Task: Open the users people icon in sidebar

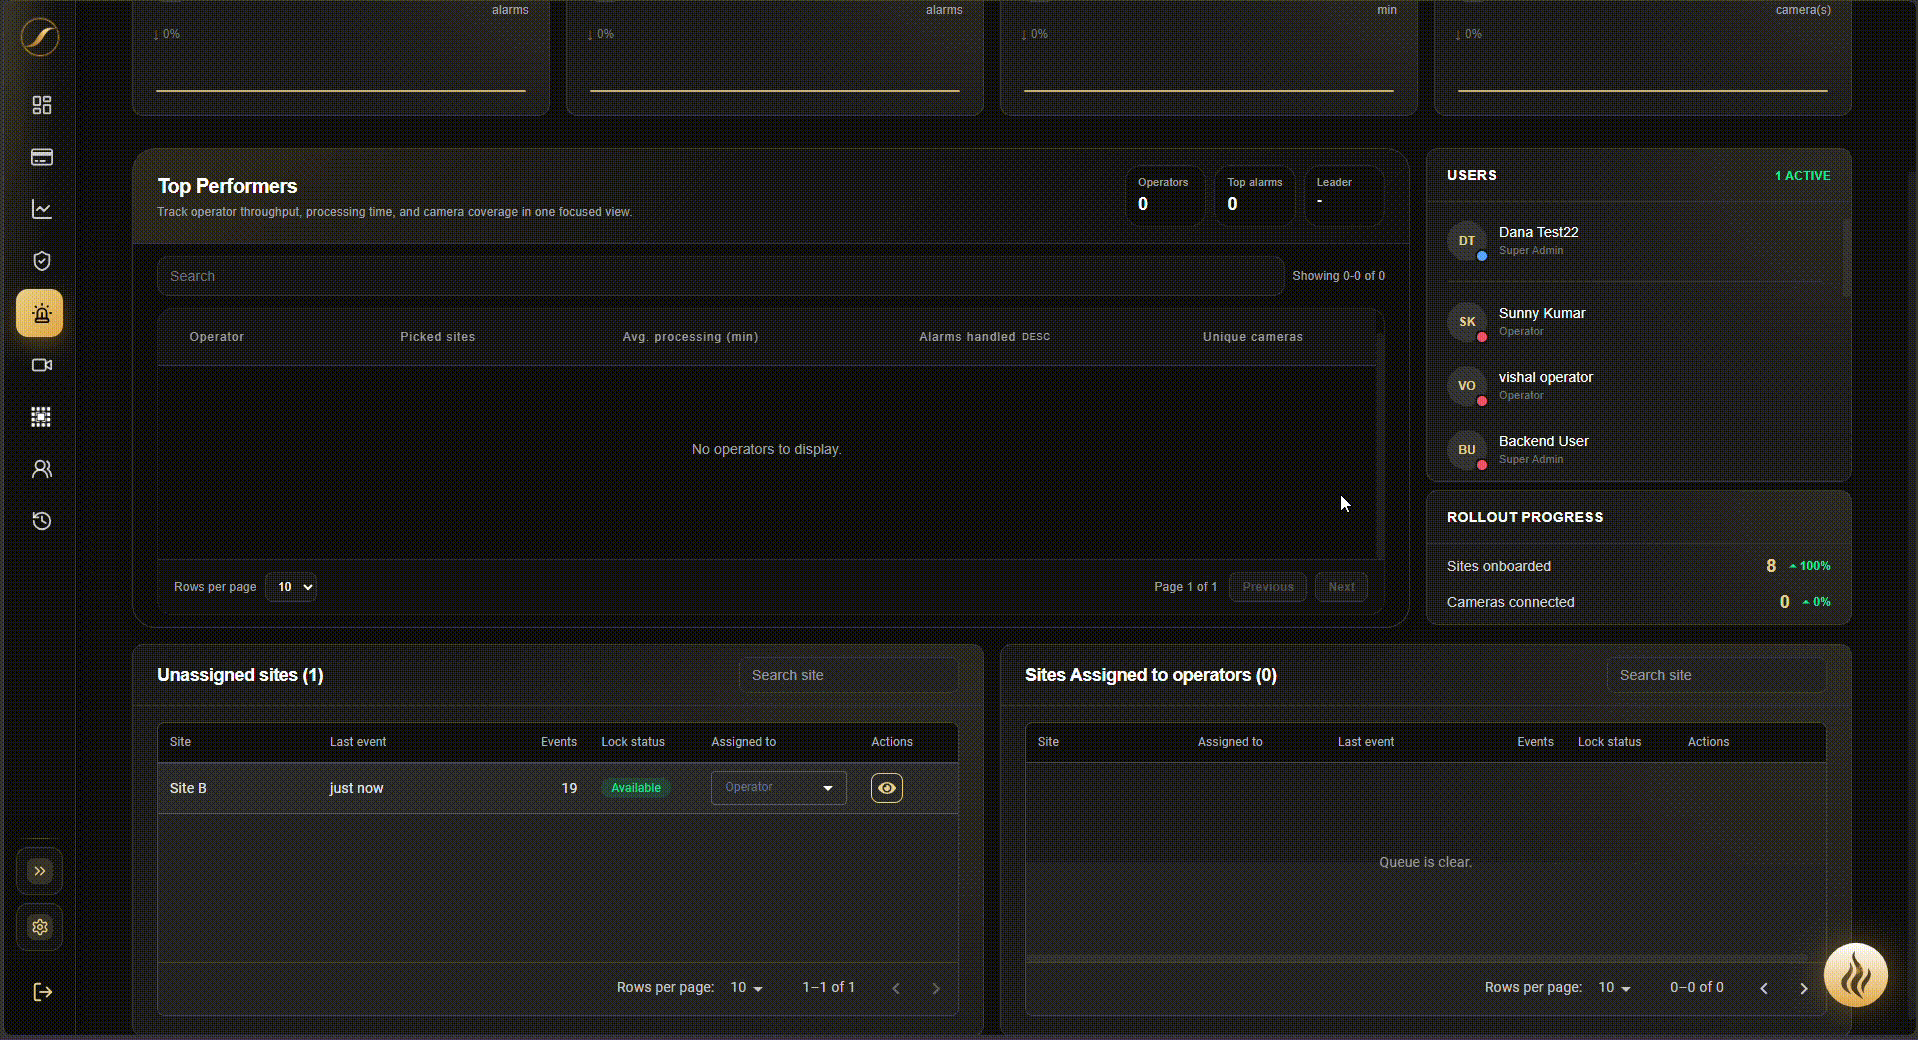Action: [41, 469]
